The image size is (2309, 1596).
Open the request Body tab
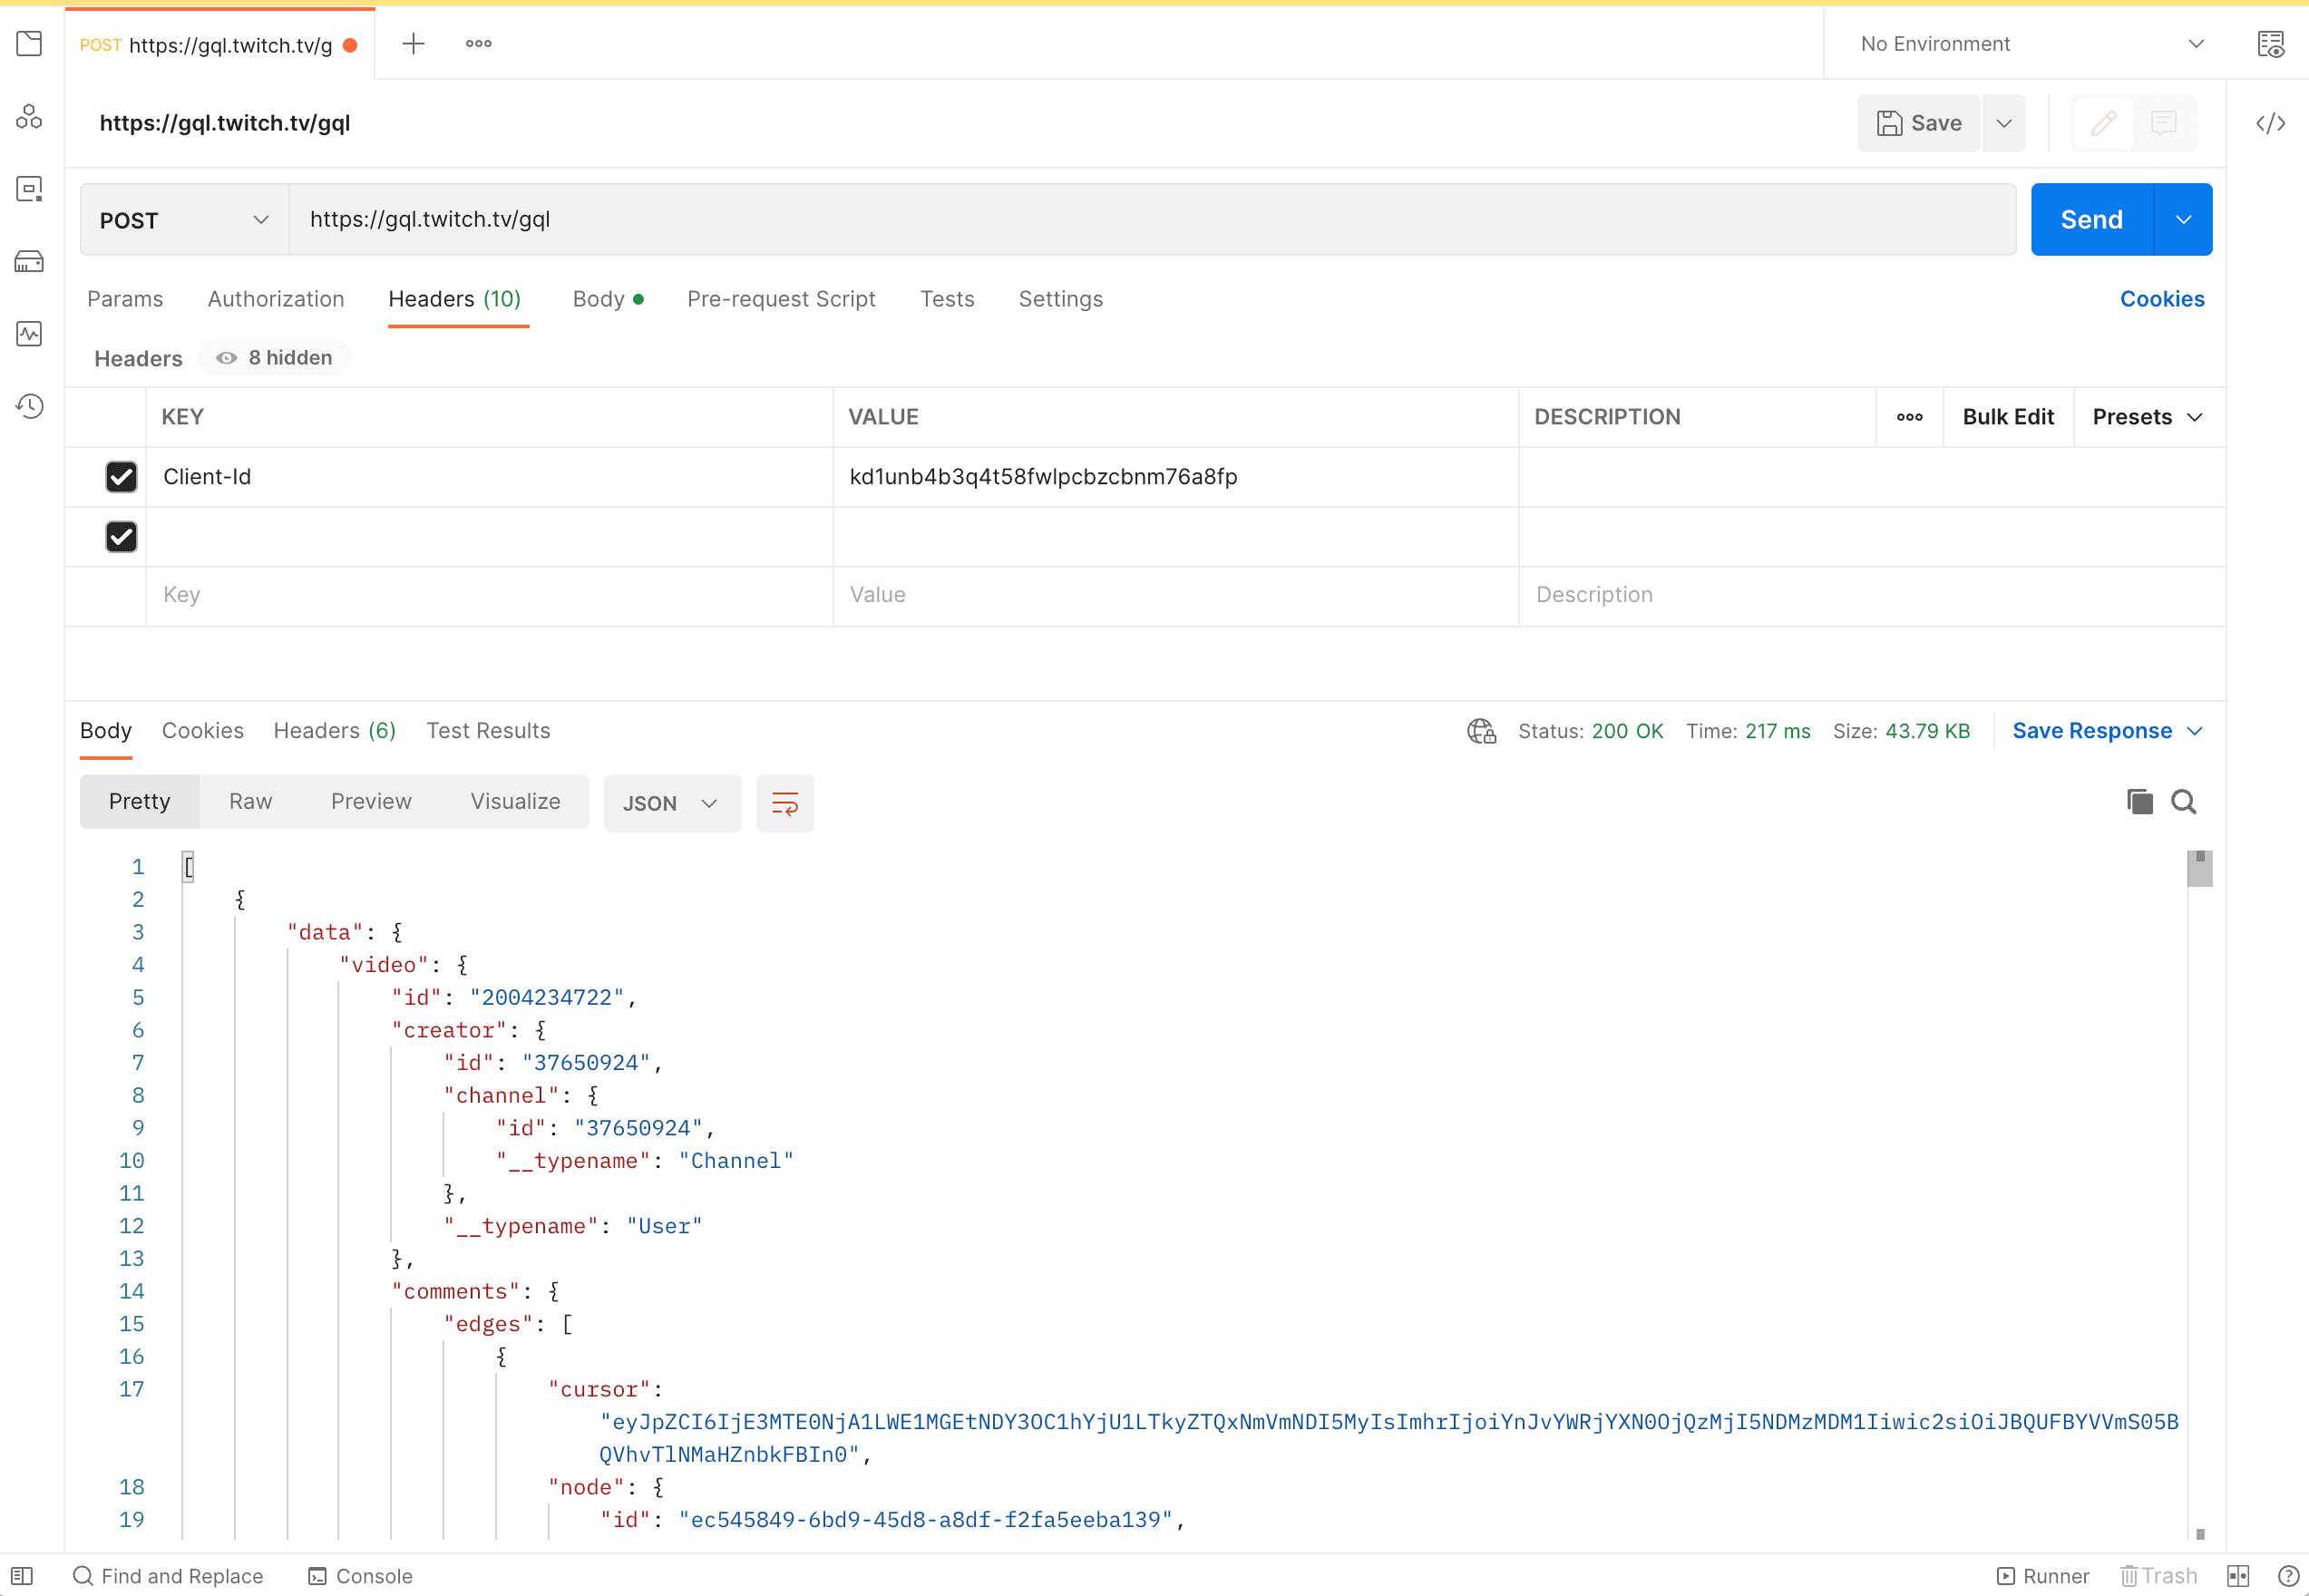coord(608,299)
